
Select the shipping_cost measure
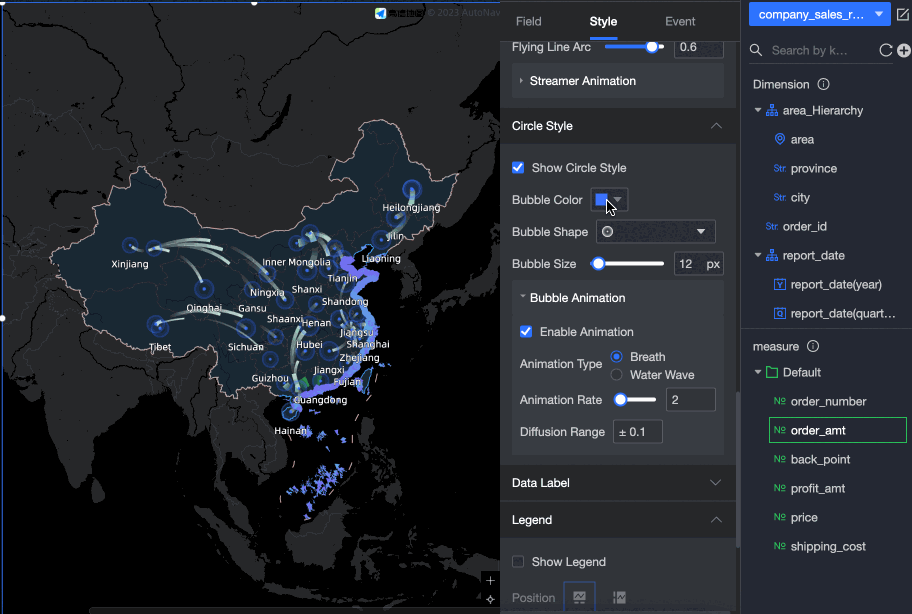click(828, 547)
